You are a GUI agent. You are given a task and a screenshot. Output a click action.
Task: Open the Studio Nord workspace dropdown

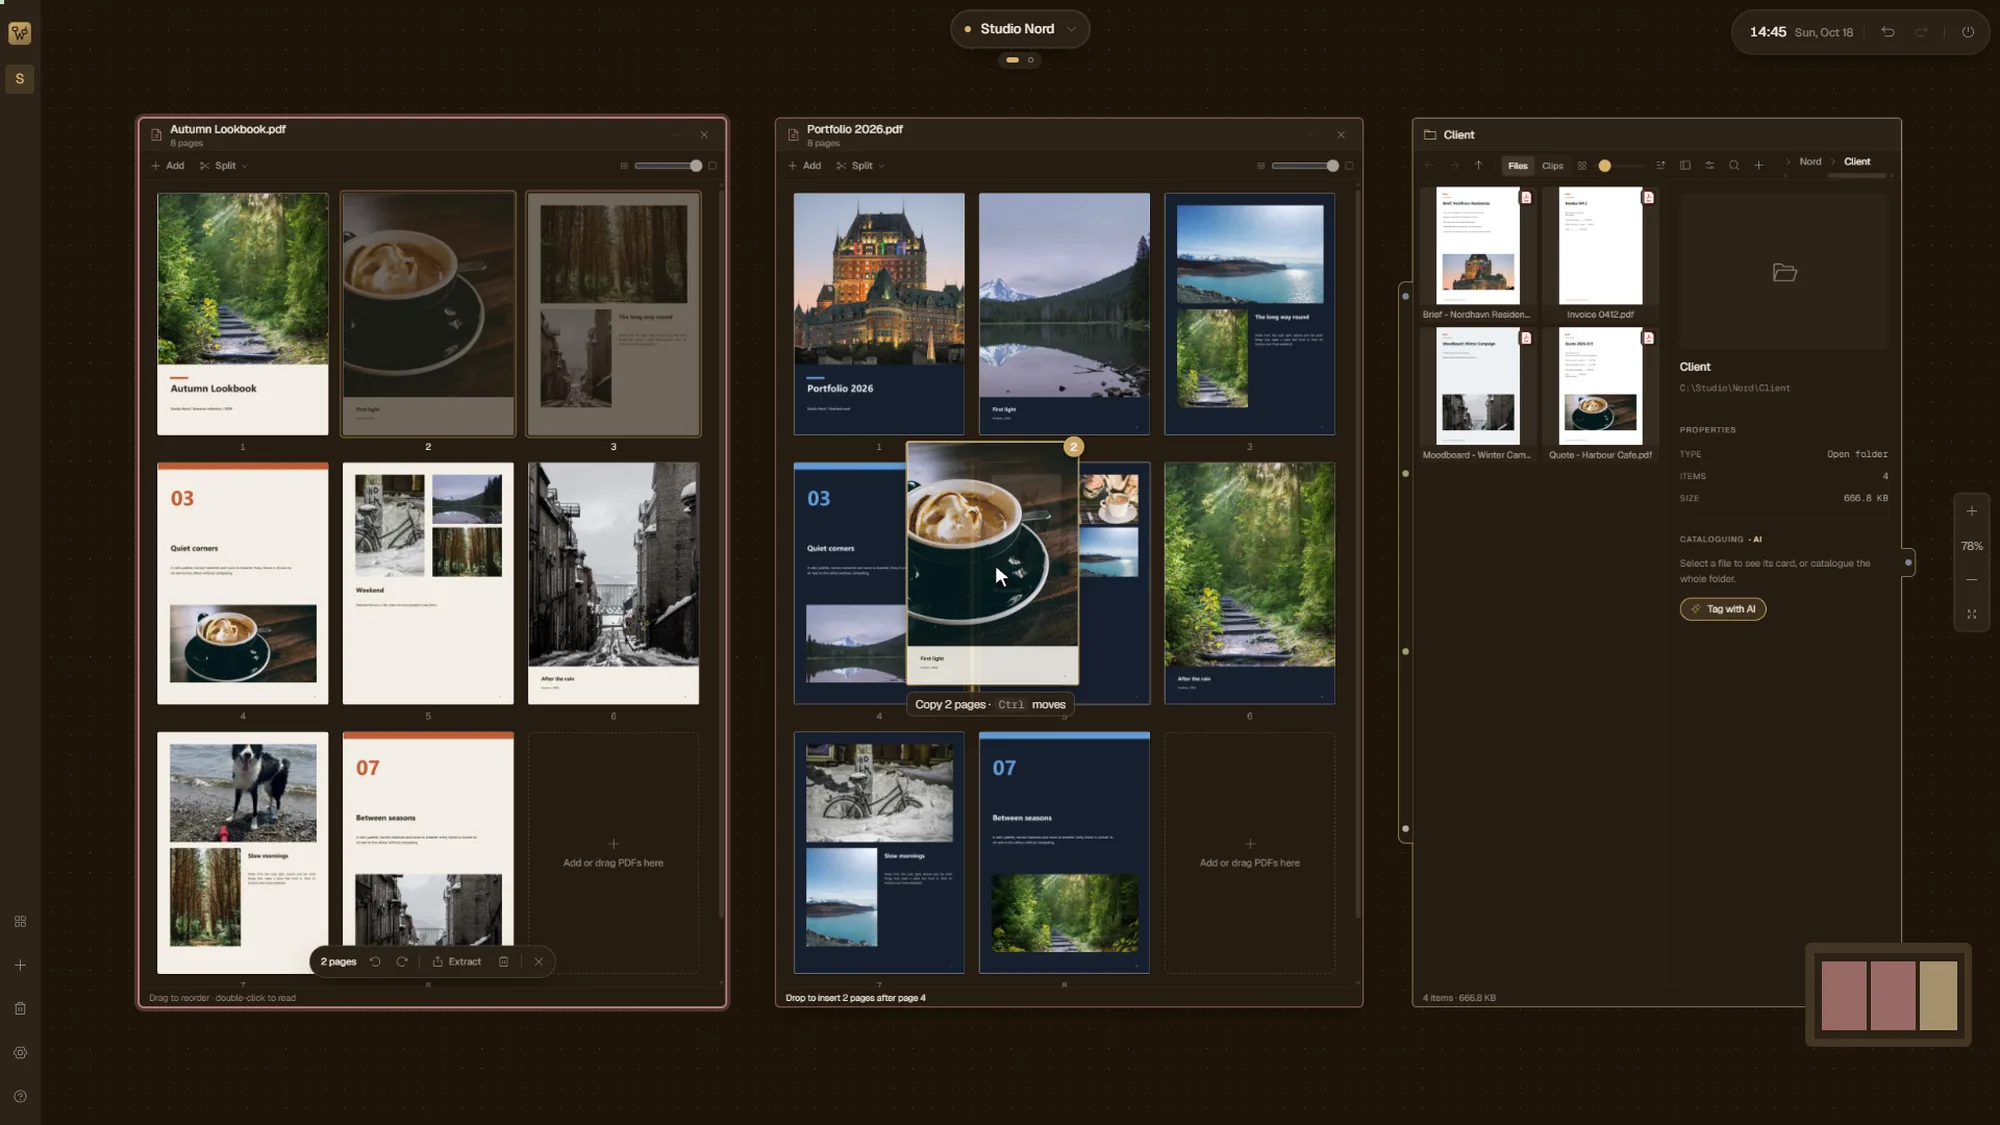[x=1019, y=29]
